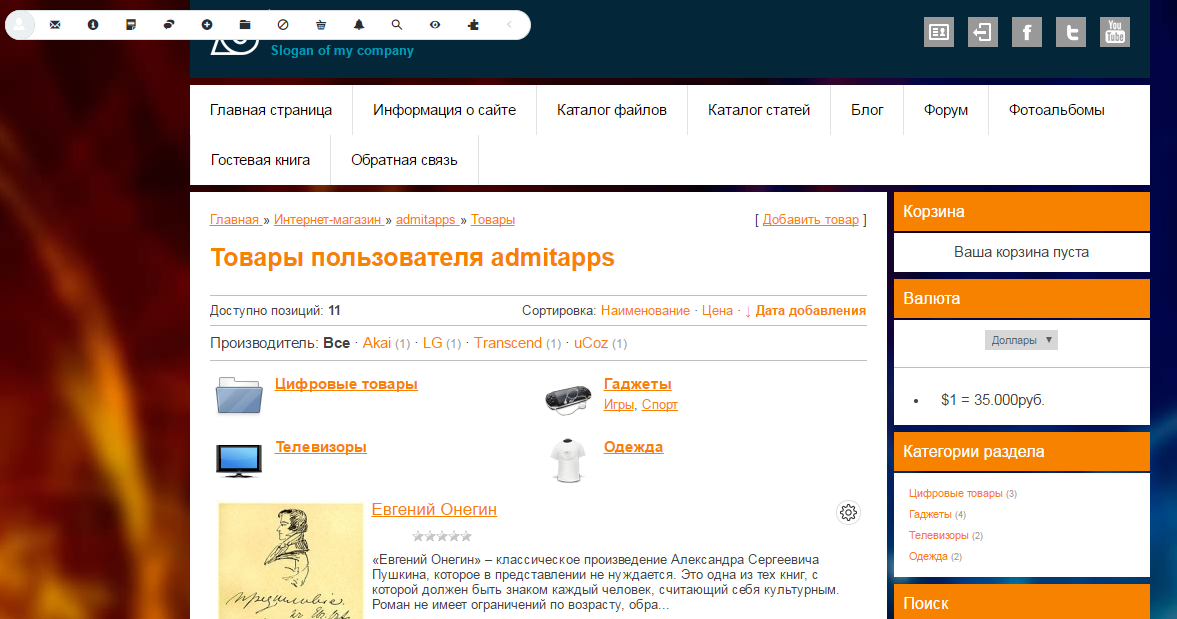Filter products by Akai manufacturer

[x=376, y=342]
